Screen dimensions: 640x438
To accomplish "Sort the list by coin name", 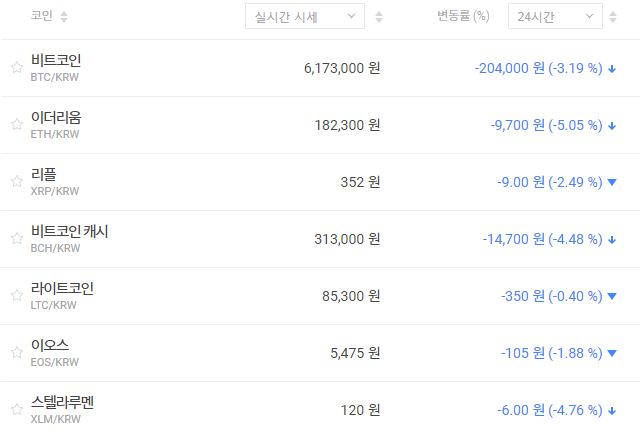I will click(65, 17).
